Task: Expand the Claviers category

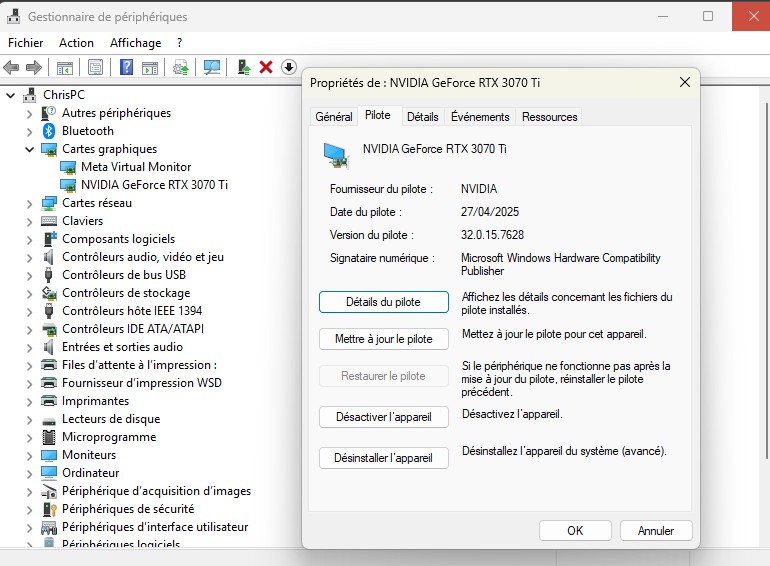Action: [x=29, y=221]
